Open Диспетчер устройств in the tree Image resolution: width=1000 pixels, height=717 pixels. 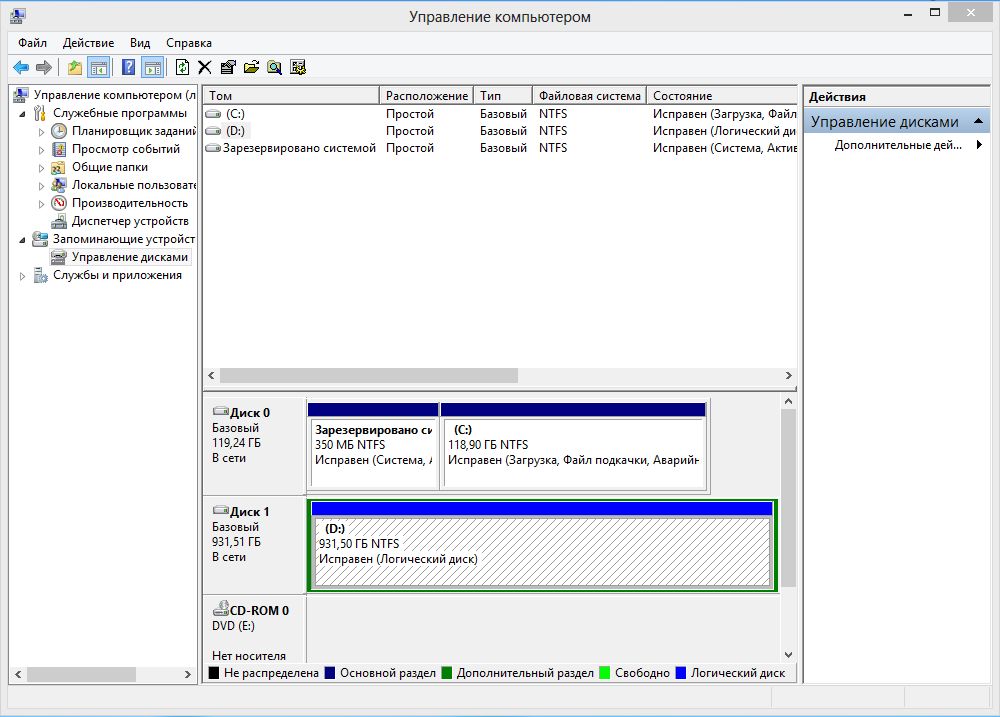point(130,221)
